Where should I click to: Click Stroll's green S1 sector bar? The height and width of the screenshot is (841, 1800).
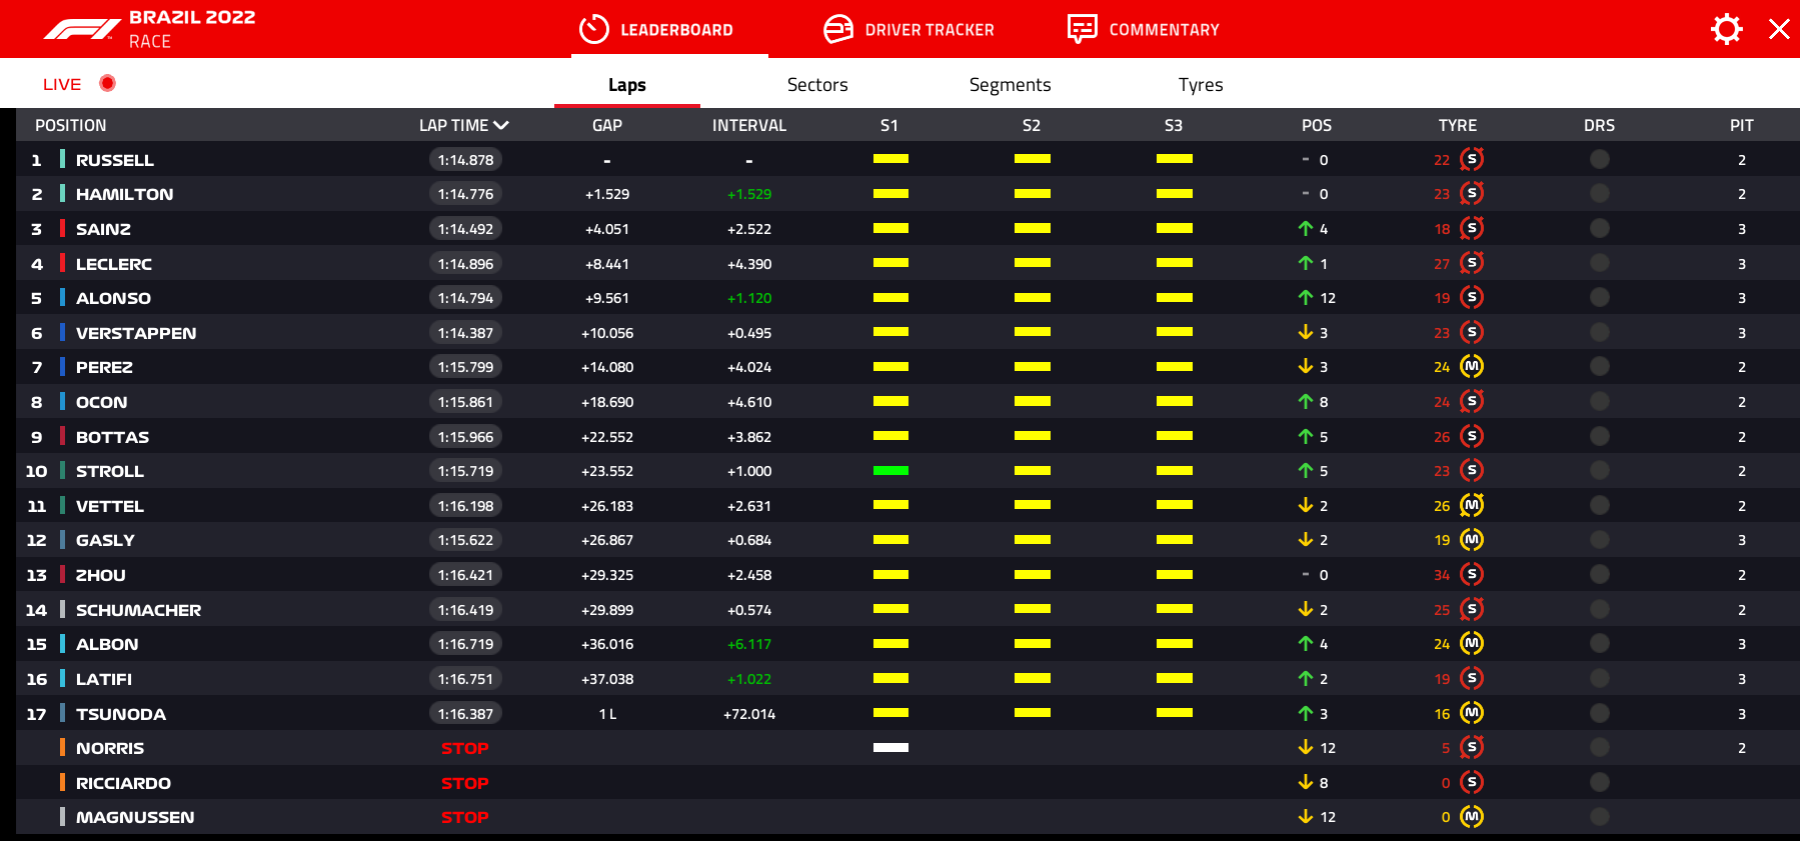890,470
